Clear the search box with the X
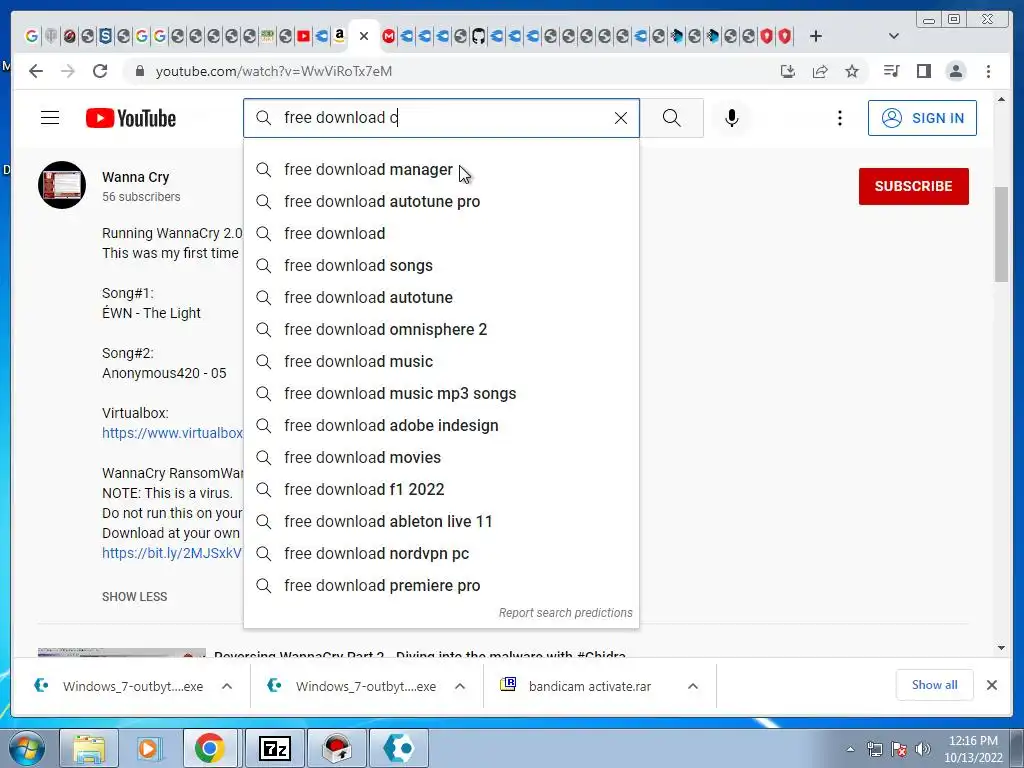 tap(620, 118)
